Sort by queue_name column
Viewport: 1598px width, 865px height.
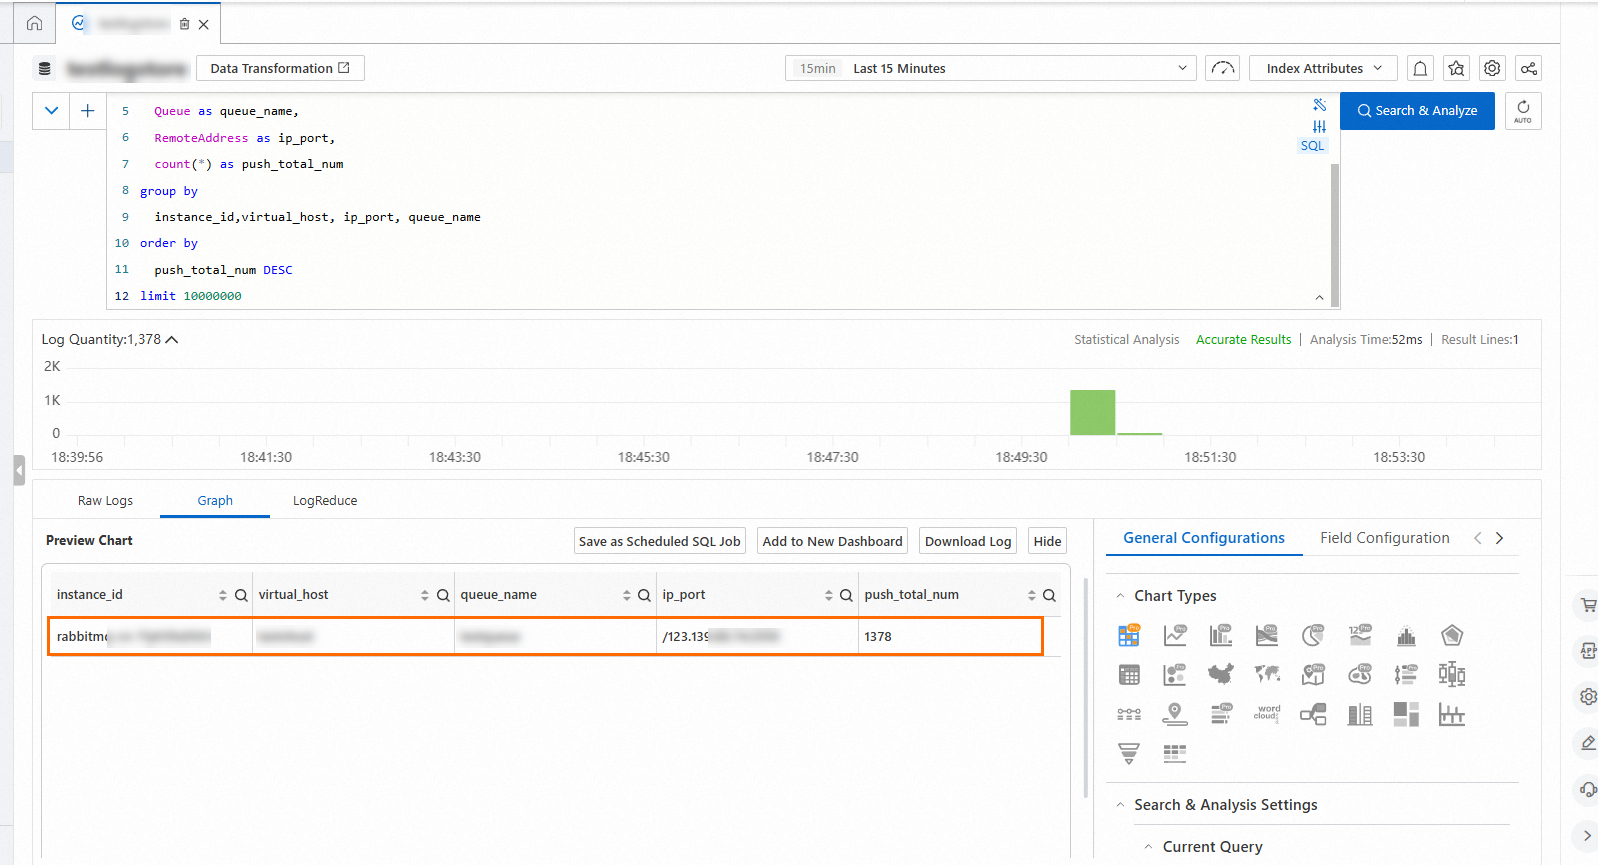pyautogui.click(x=627, y=595)
